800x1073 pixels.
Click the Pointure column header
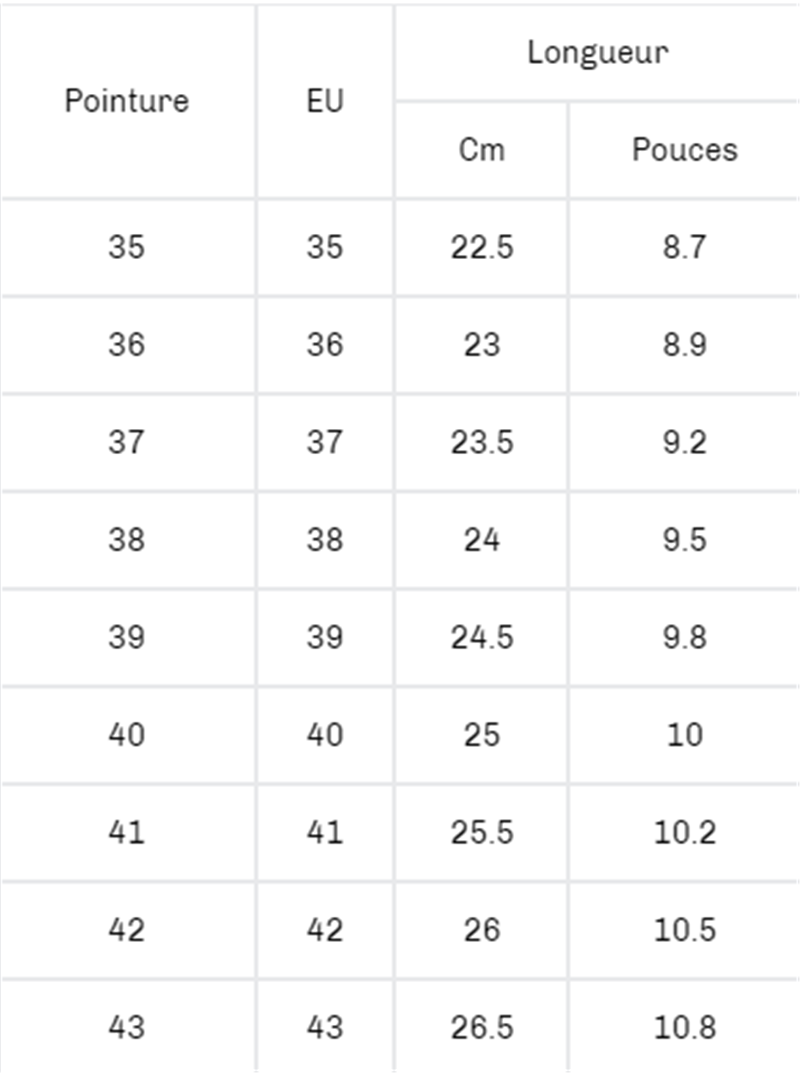(126, 101)
